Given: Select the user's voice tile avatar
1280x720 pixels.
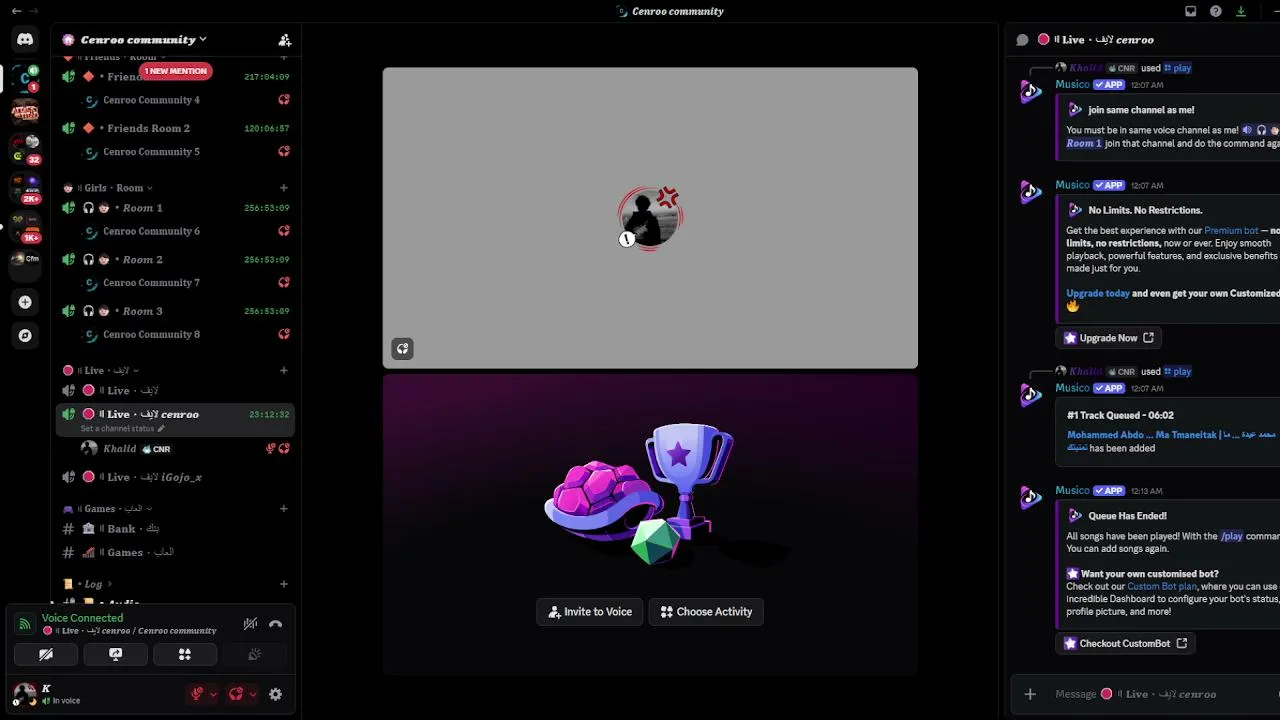Looking at the screenshot, I should tap(650, 217).
